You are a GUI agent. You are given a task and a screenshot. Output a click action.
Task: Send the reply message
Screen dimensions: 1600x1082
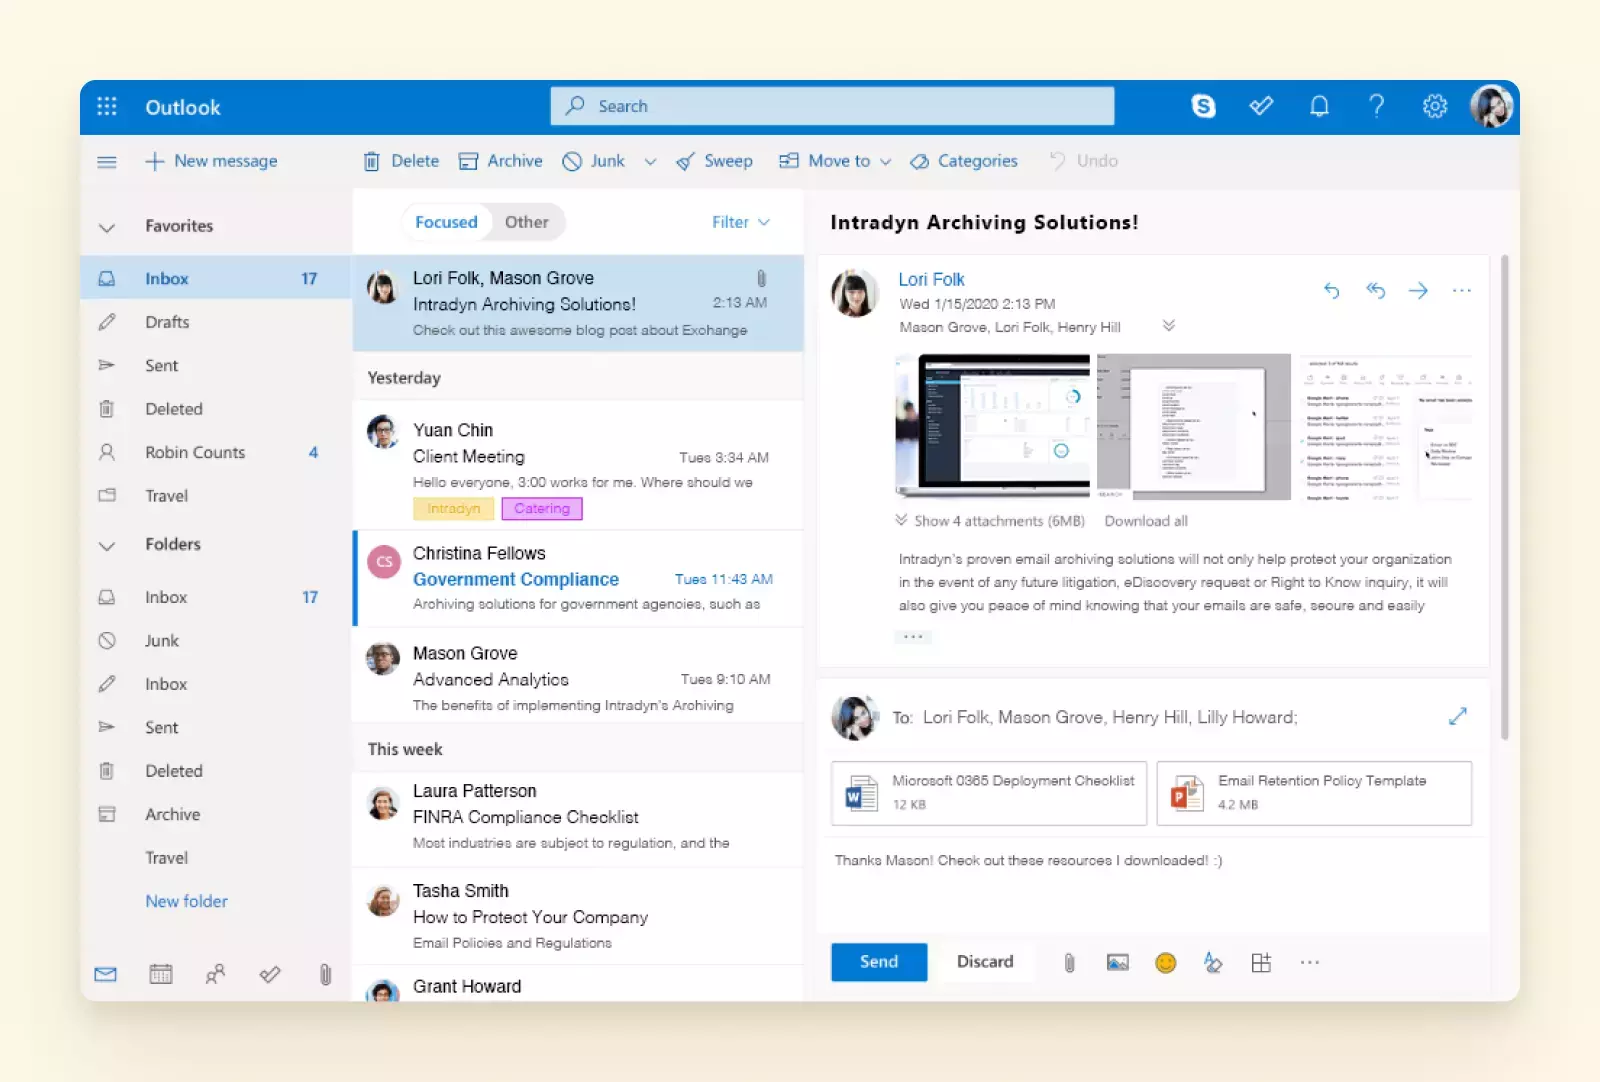coord(878,961)
